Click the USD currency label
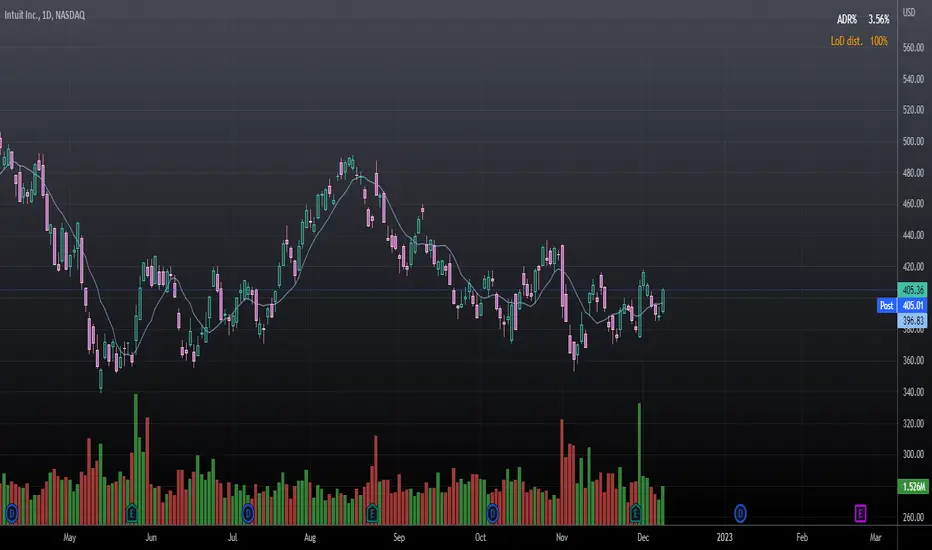 coord(909,12)
